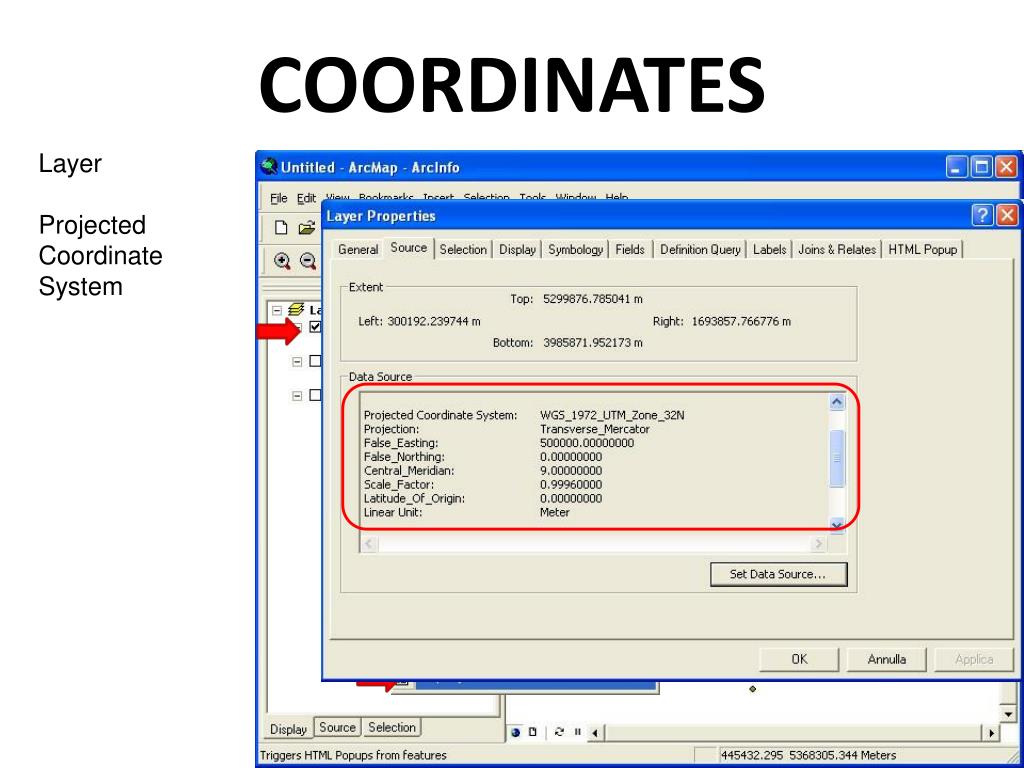Screen dimensions: 1024x768
Task: Open the HTML Popup tab
Action: (x=923, y=249)
